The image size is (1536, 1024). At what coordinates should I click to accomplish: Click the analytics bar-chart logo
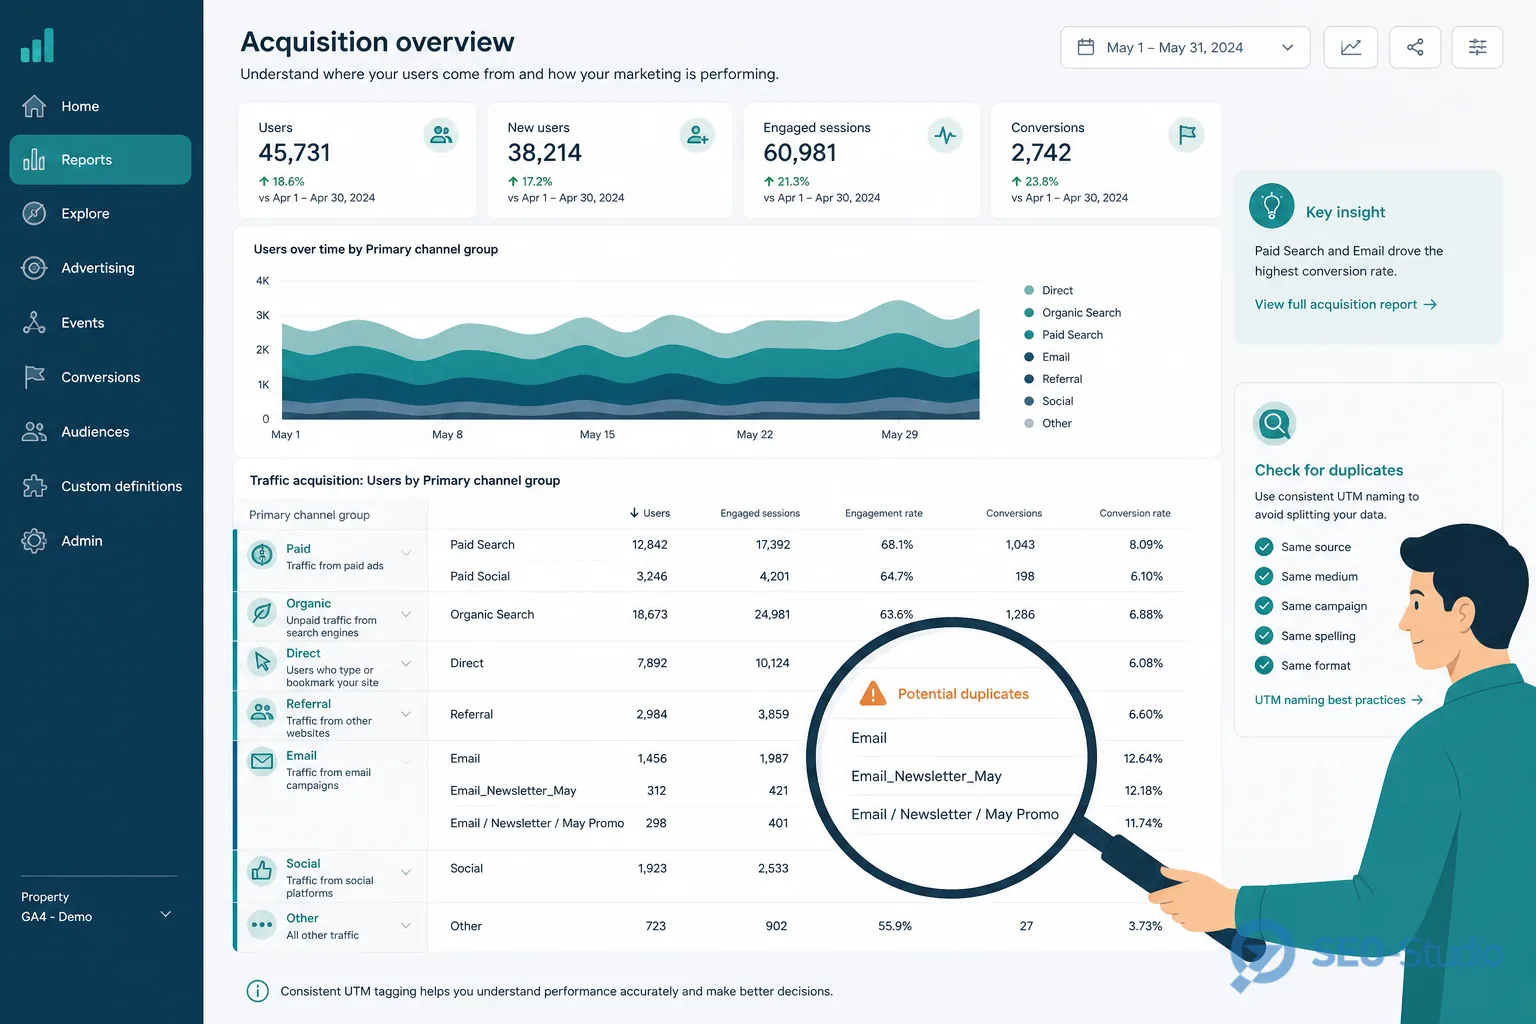click(37, 46)
